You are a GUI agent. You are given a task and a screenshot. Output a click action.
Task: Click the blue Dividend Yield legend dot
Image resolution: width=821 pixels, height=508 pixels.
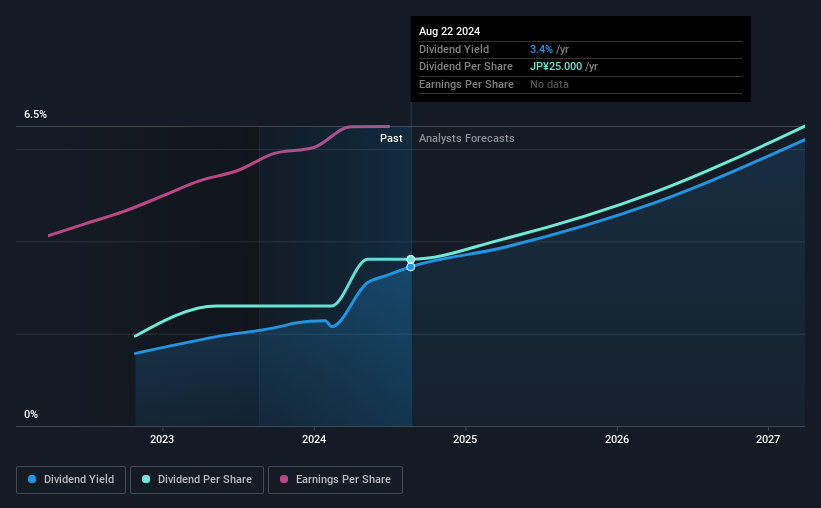tap(32, 479)
